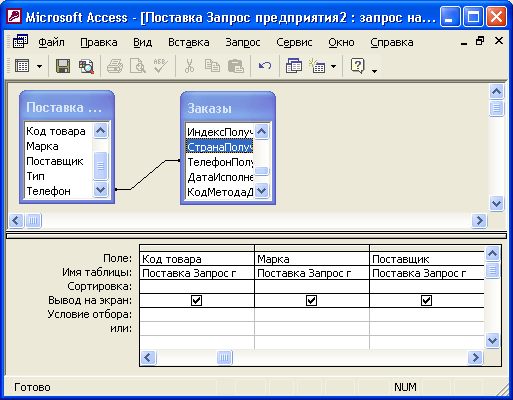Select Поставщик field in Поставка list
Viewport: 513px width, 400px height.
pos(55,161)
